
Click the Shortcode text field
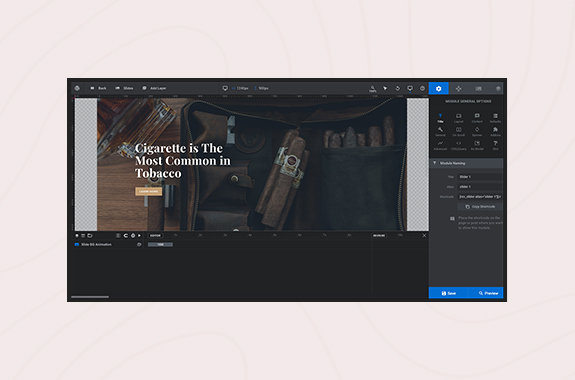(480, 197)
